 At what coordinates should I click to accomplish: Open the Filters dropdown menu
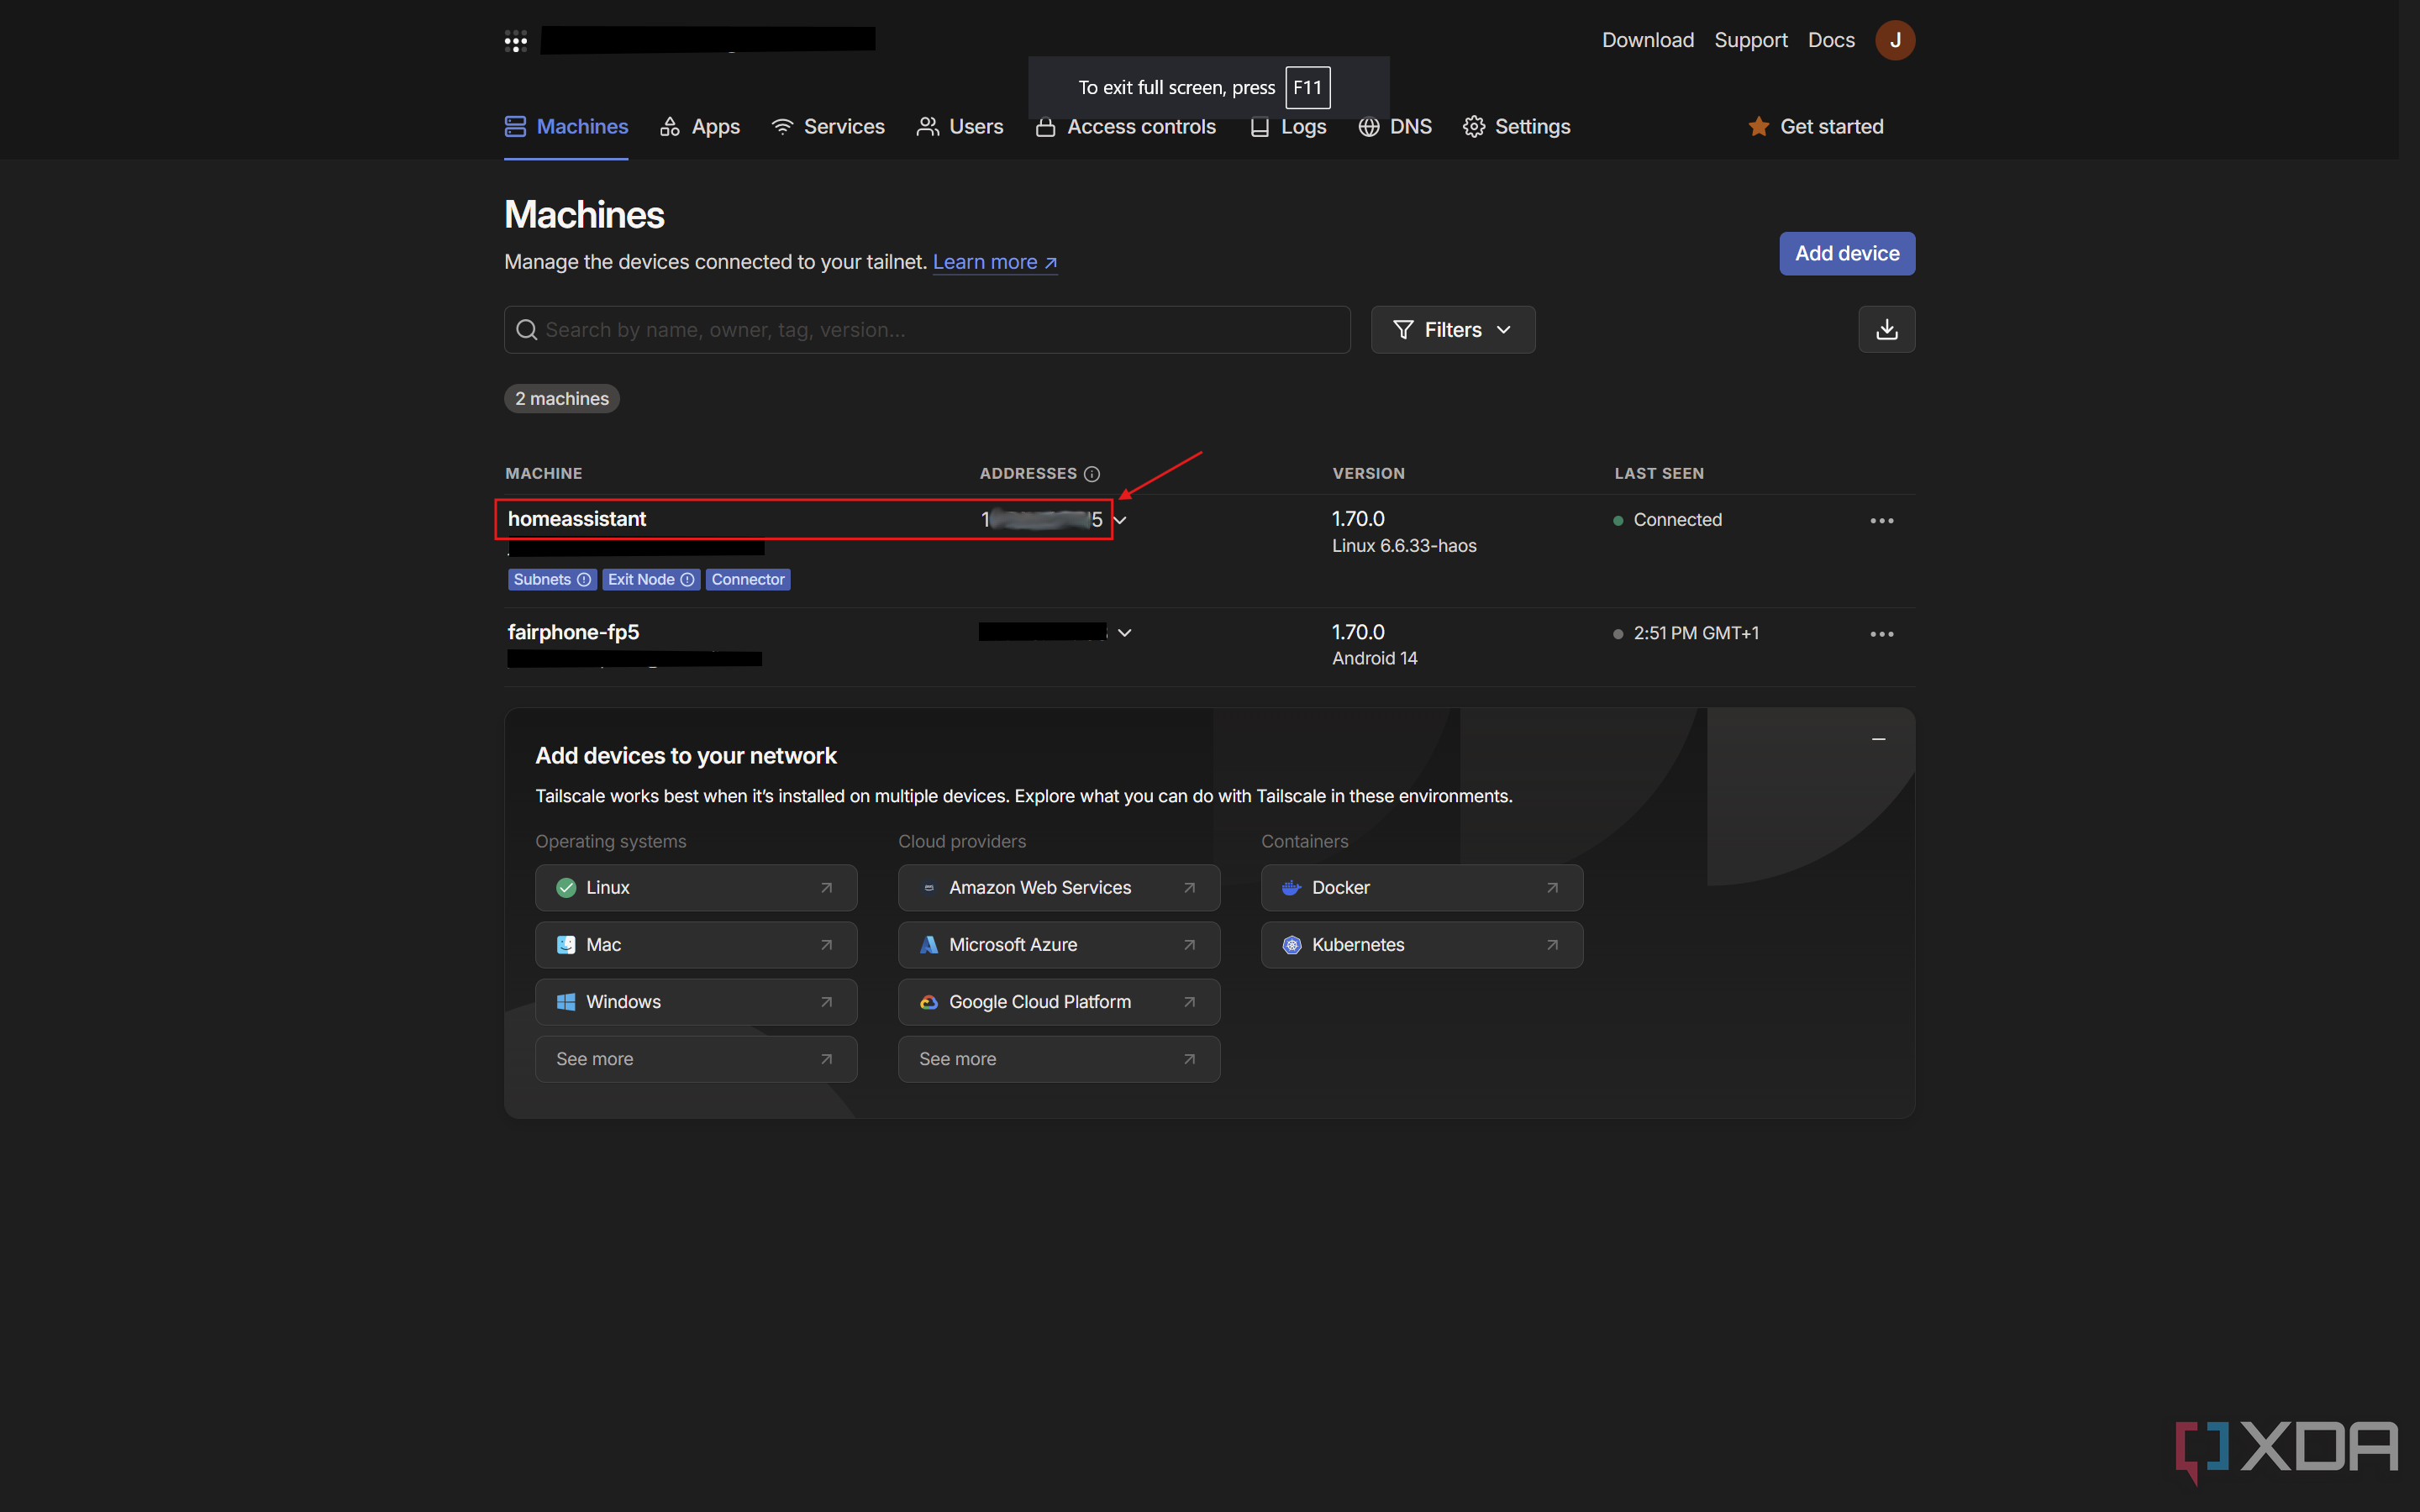(1453, 329)
